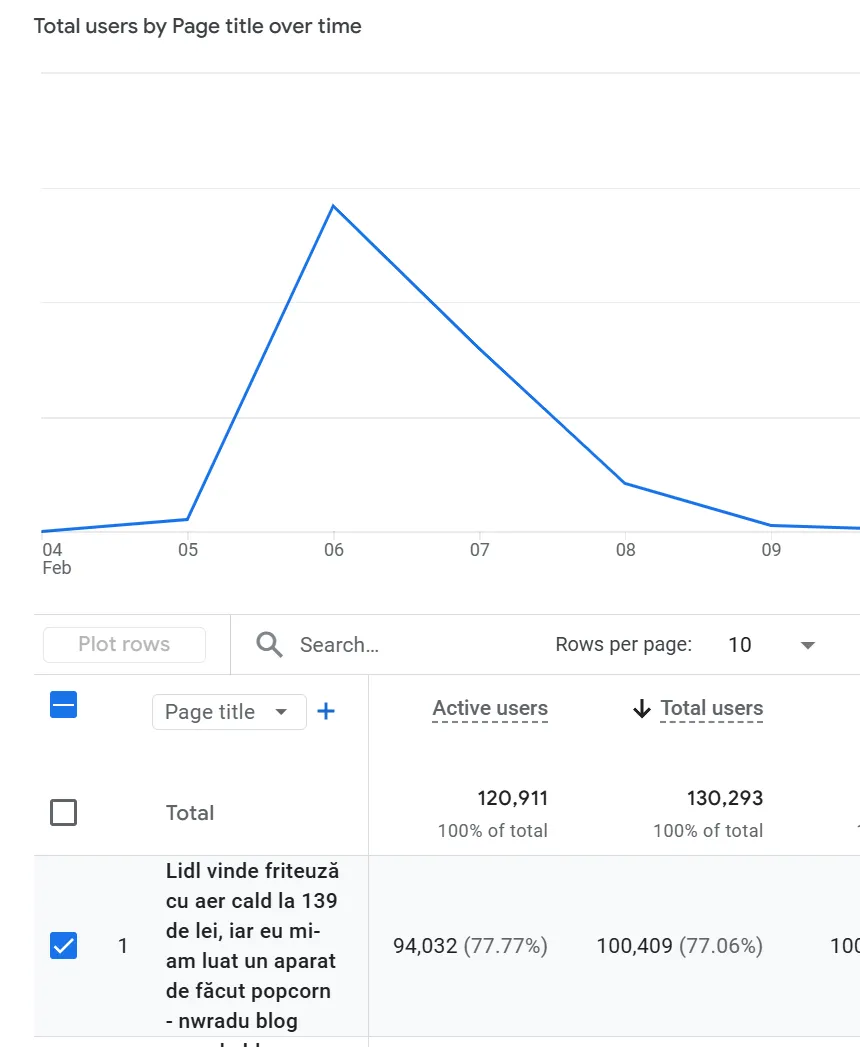Select the chart peak point at 06 Feb

(x=333, y=206)
